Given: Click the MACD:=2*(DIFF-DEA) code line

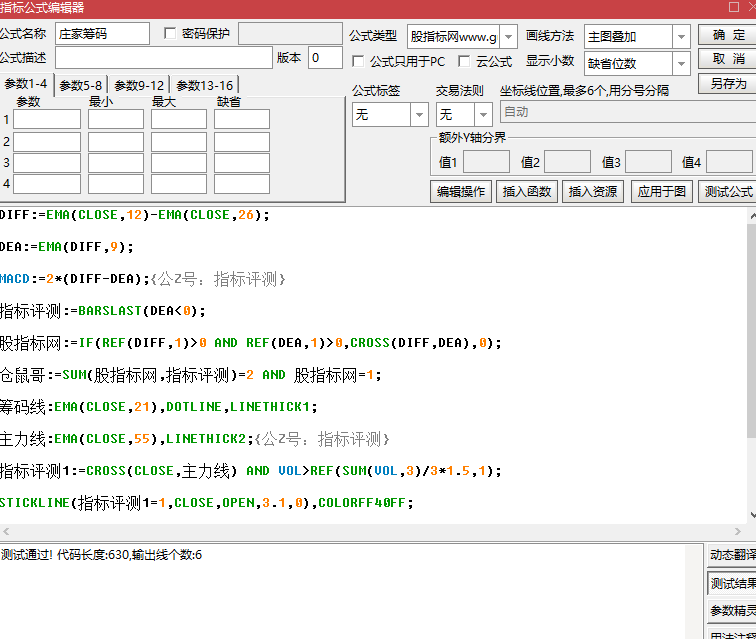Looking at the screenshot, I should (143, 279).
